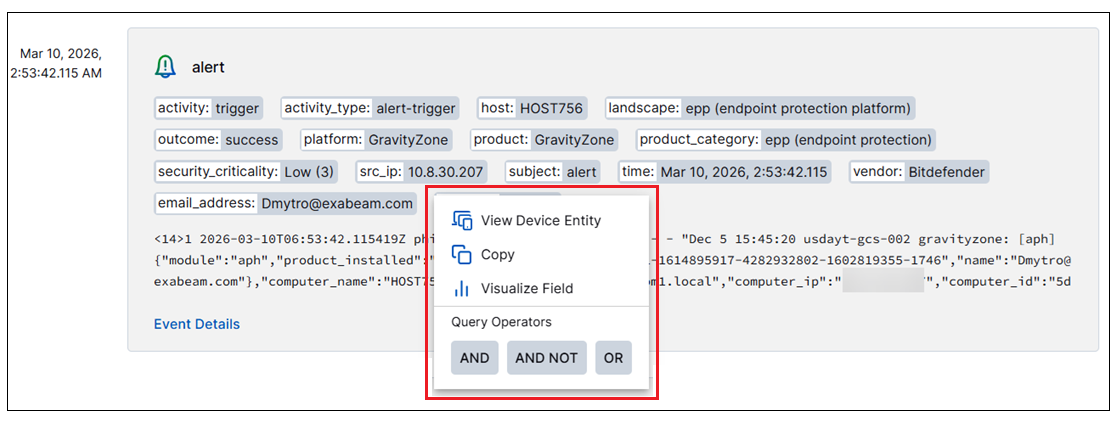Screen dimensions: 1120x423
Task: Click the Query Operators heading
Action: pos(501,322)
